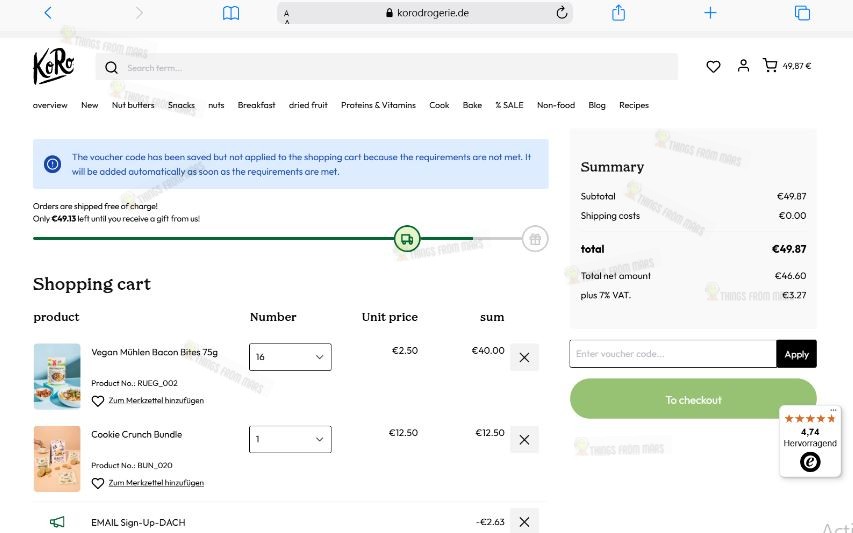The image size is (853, 533).
Task: Select the Shipping costs €0.00 value
Action: coord(792,215)
